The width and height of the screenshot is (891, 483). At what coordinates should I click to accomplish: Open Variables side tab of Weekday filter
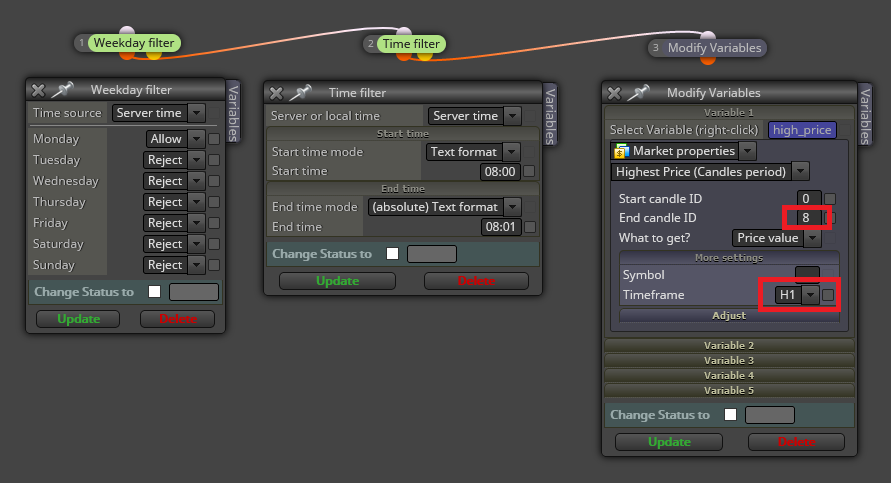(x=233, y=111)
